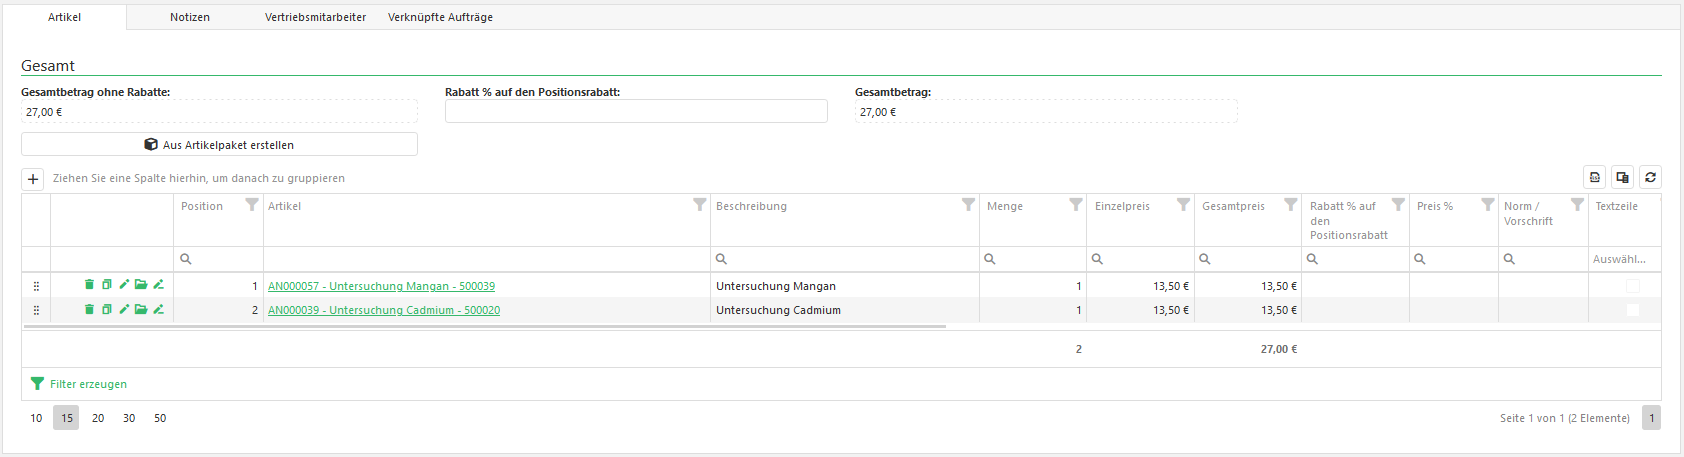Click the plus icon to add a position
The image size is (1684, 457).
click(x=33, y=179)
